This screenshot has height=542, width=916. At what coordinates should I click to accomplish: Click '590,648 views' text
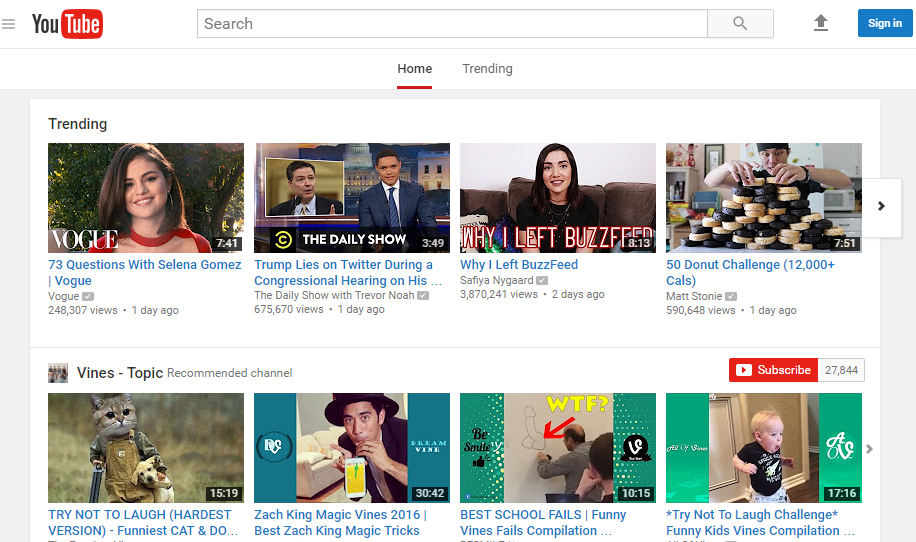click(x=701, y=310)
